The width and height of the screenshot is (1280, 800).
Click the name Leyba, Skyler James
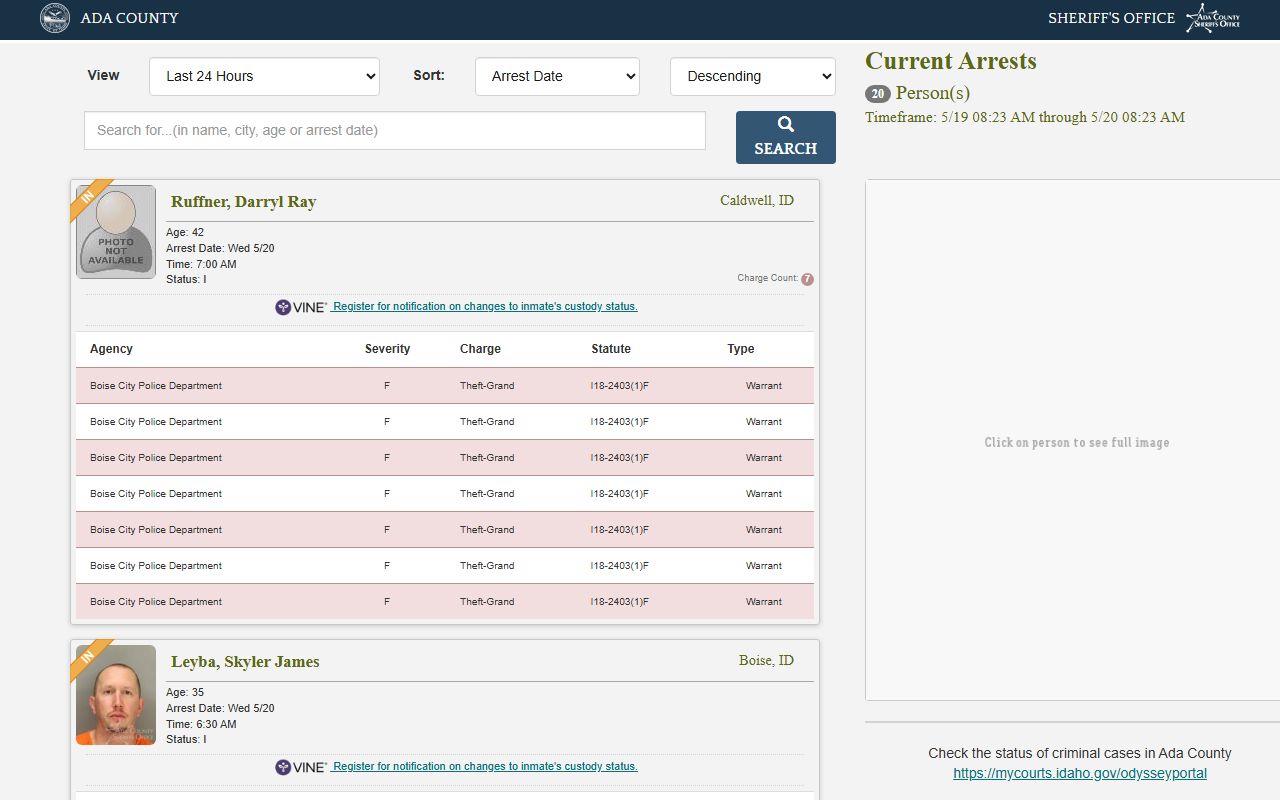[x=245, y=662]
